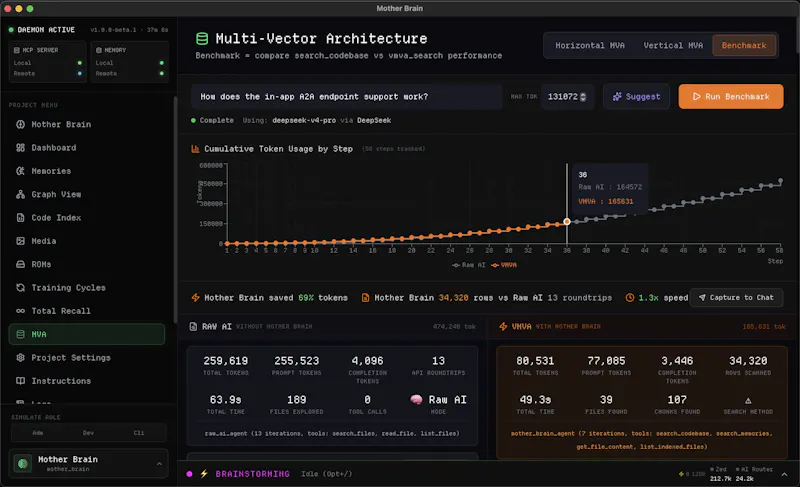Click the Media image icon
Screen dimensions: 800x487
click(20, 241)
